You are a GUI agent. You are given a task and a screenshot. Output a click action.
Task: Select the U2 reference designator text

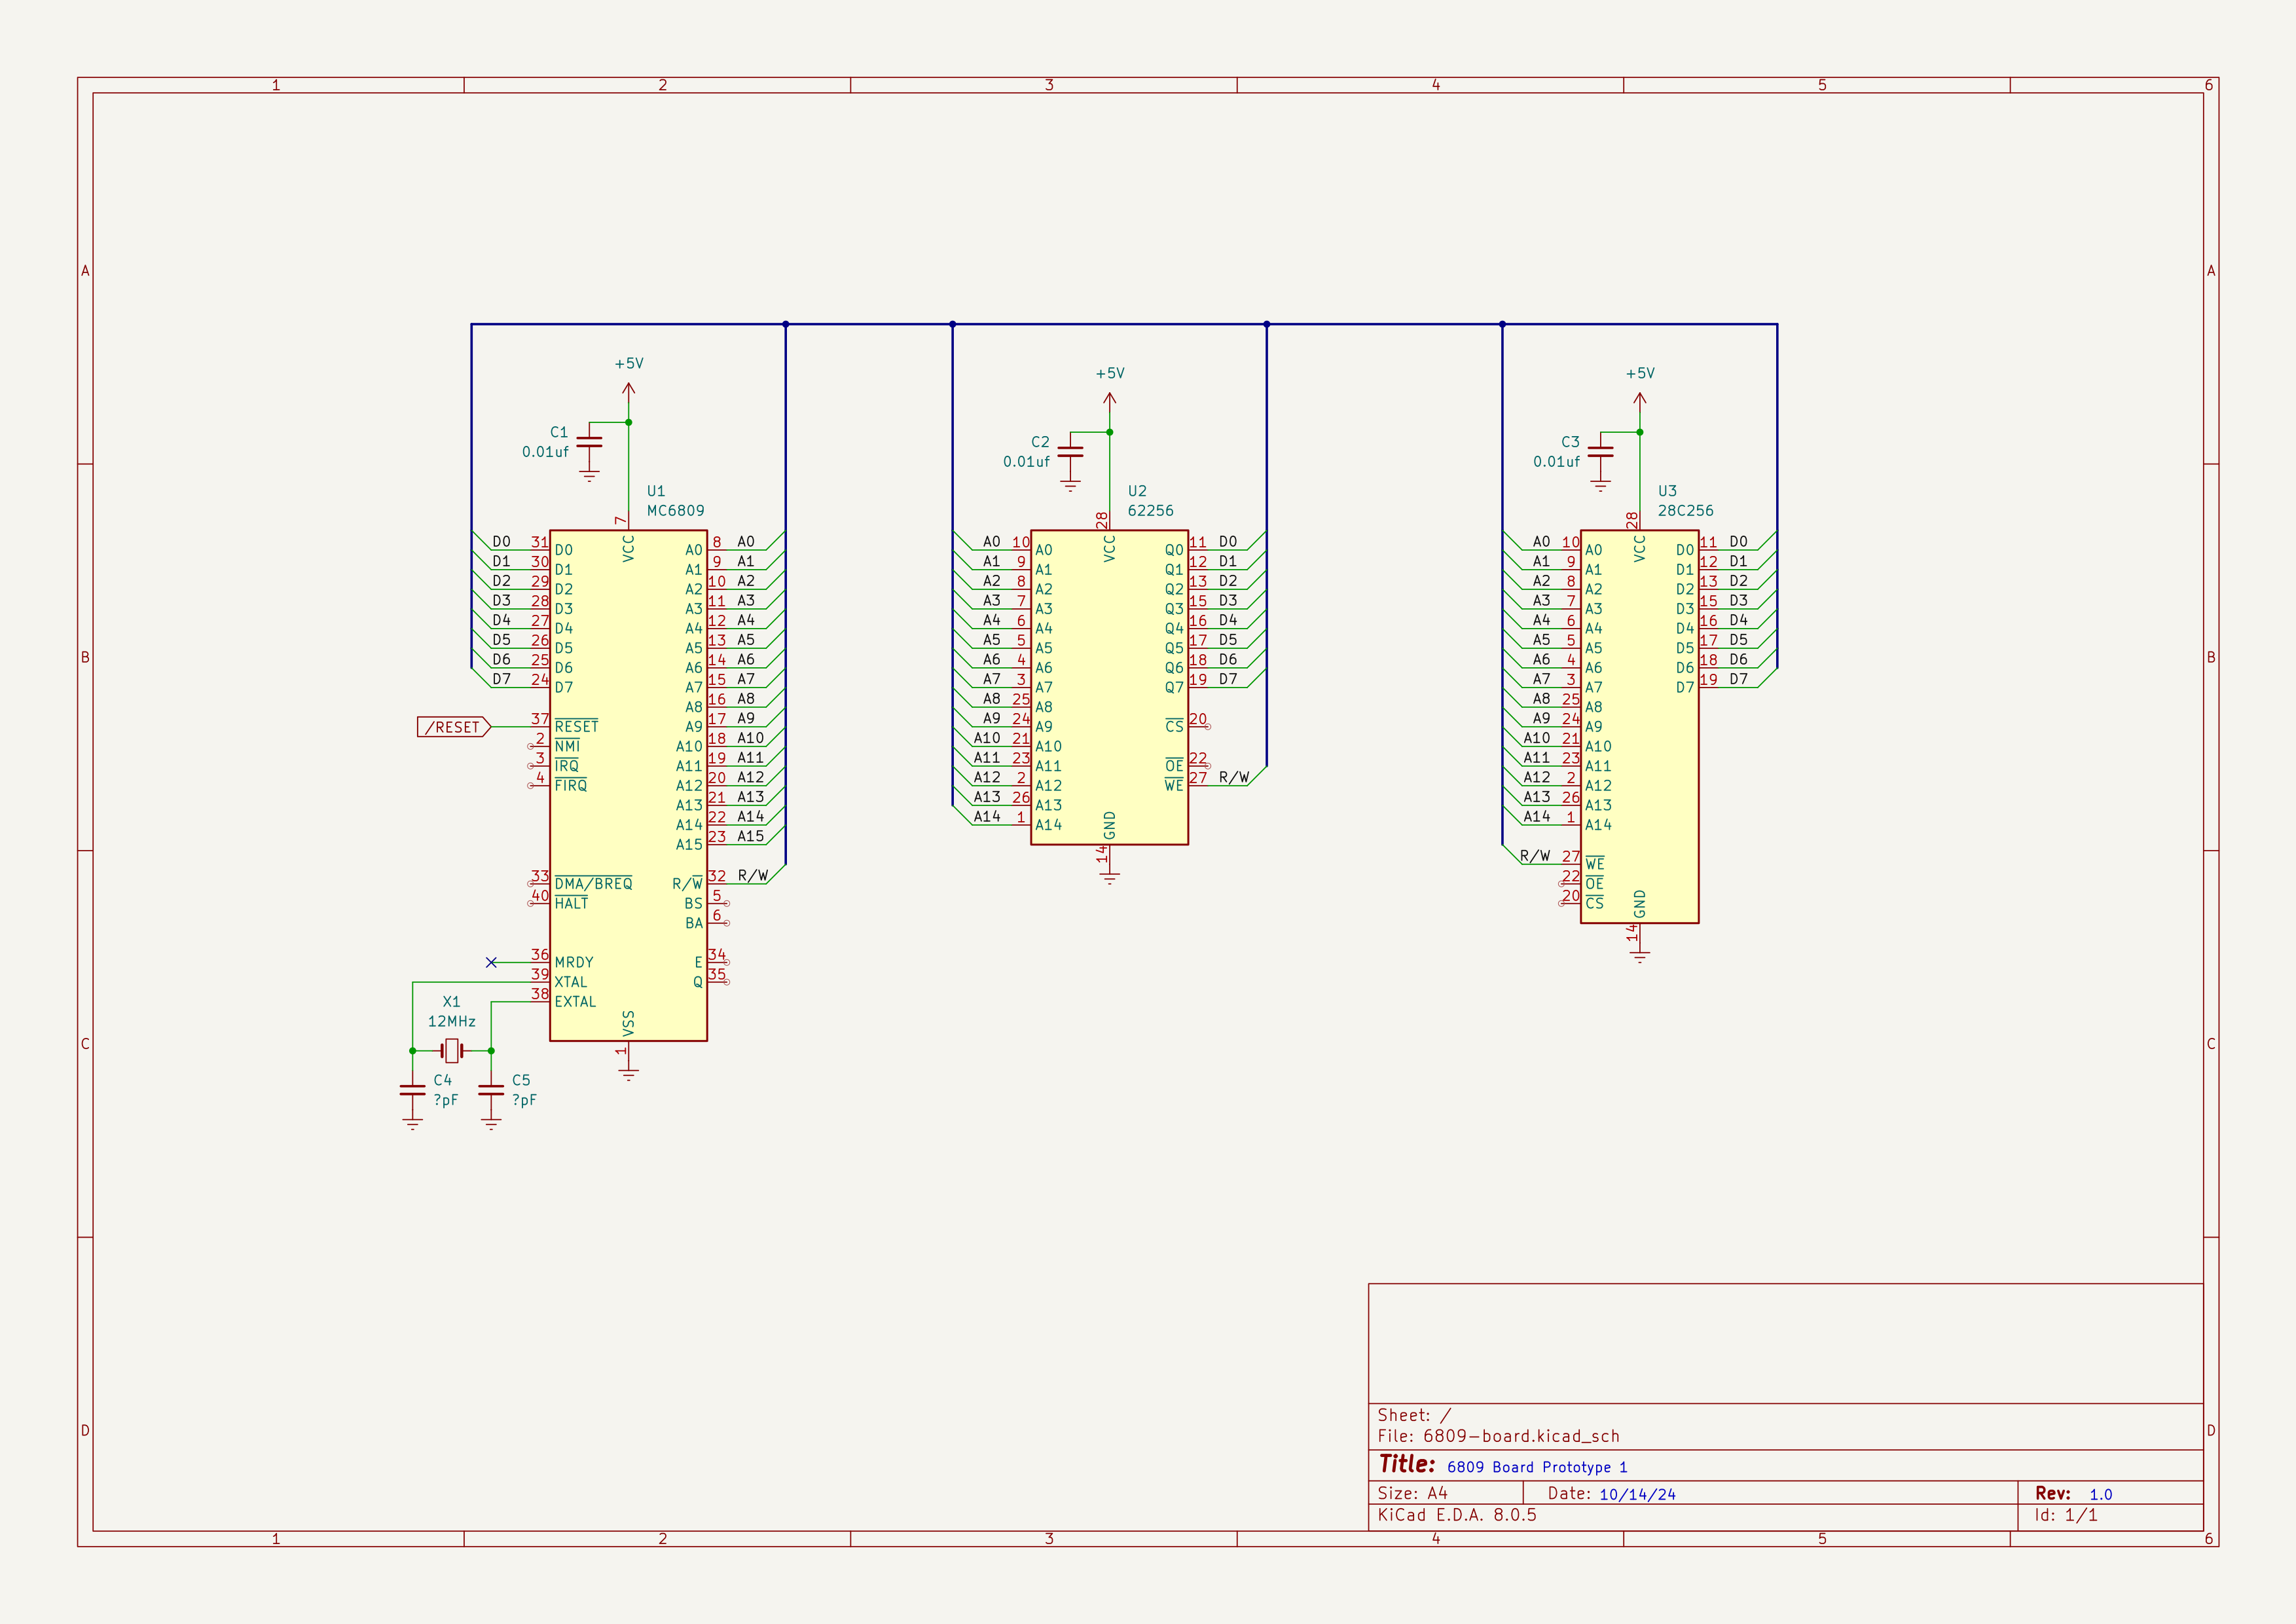pos(1137,491)
